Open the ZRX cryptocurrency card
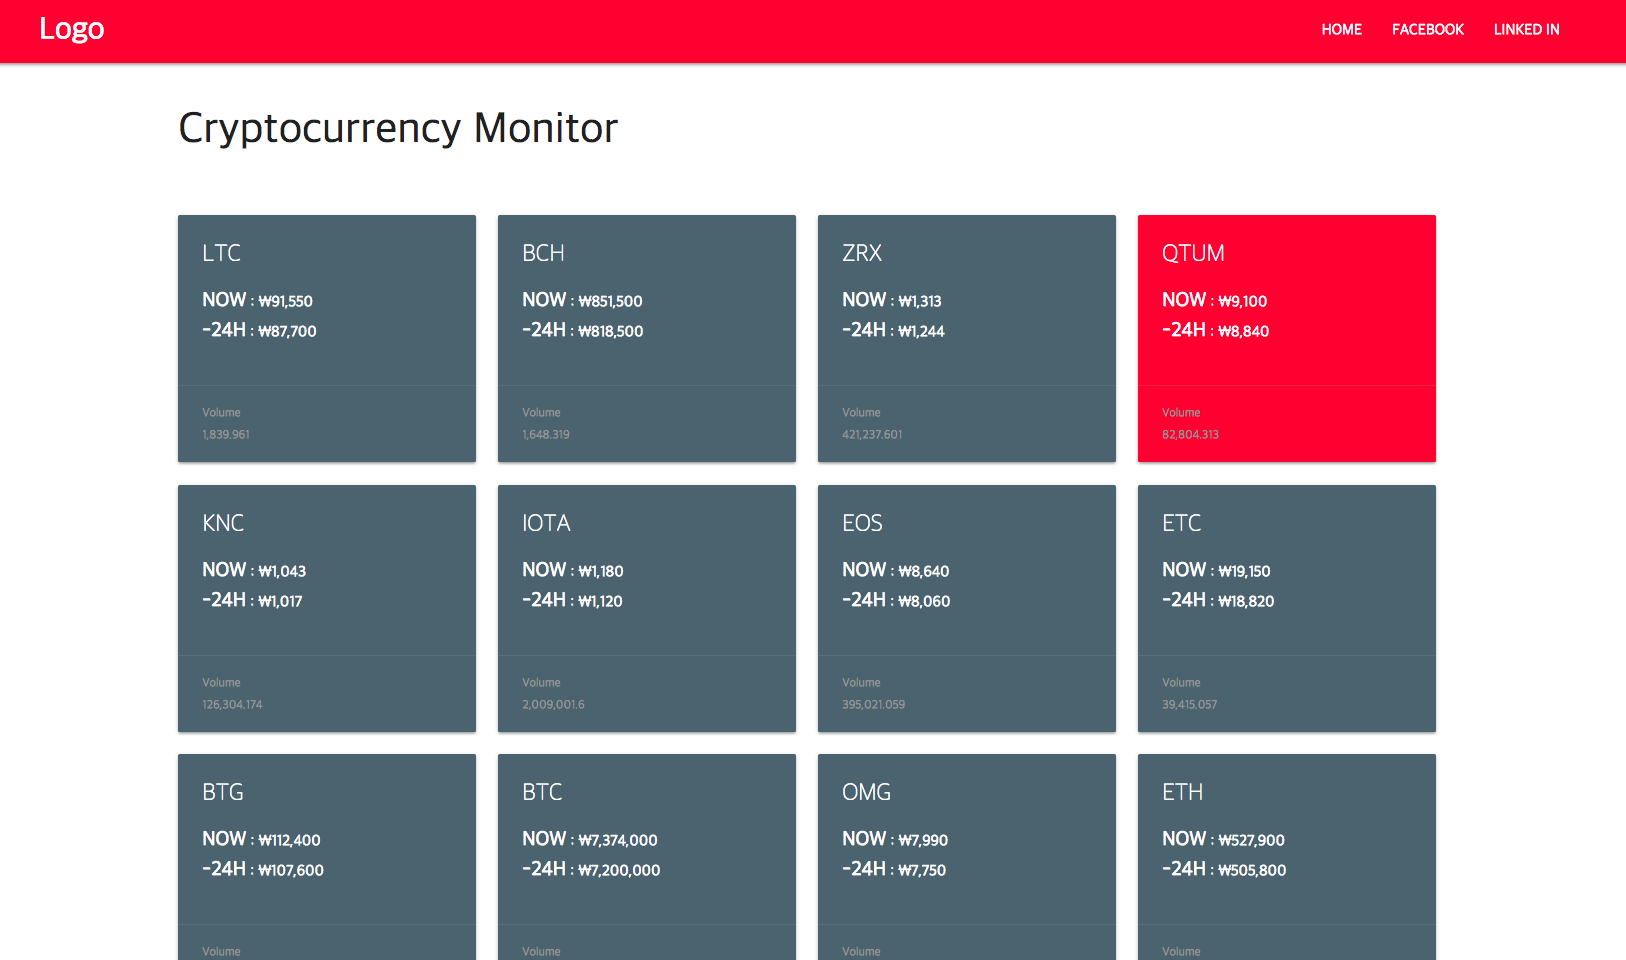Image resolution: width=1626 pixels, height=960 pixels. pos(966,338)
